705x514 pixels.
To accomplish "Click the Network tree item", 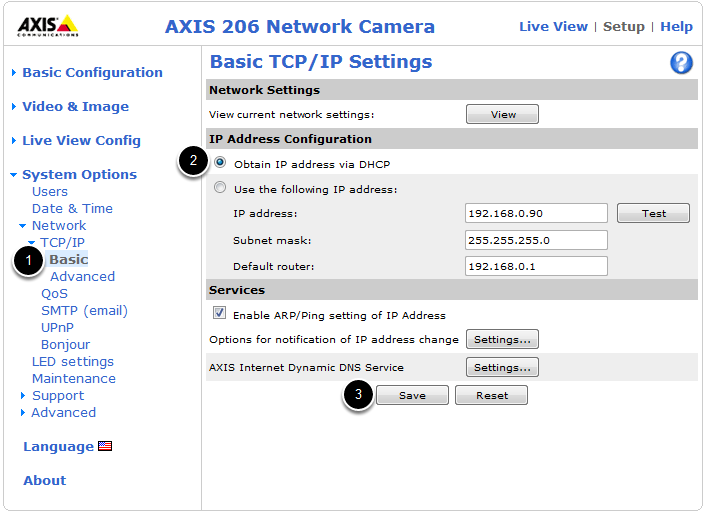I will (59, 226).
